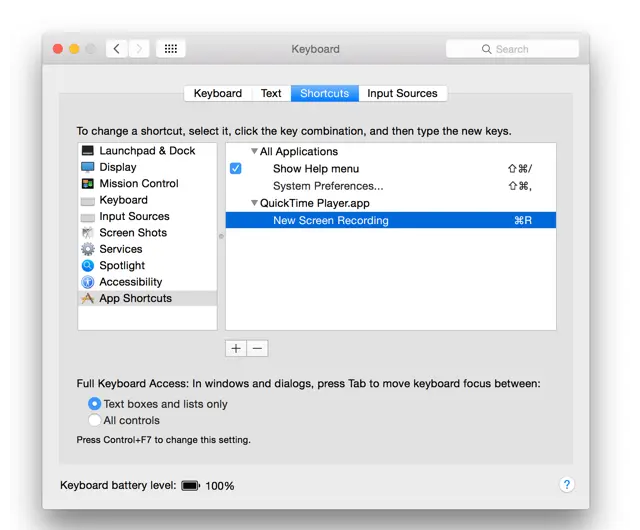
Task: Select the System Preferences... shortcut row
Action: [x=391, y=186]
